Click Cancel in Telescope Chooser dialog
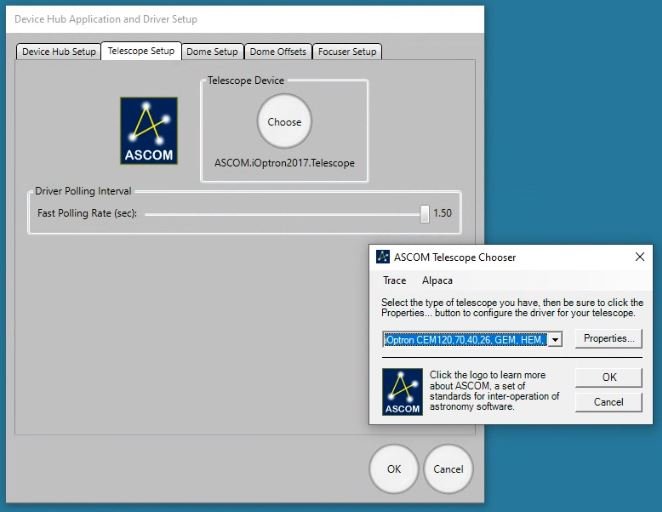This screenshot has height=512, width=662. (608, 402)
